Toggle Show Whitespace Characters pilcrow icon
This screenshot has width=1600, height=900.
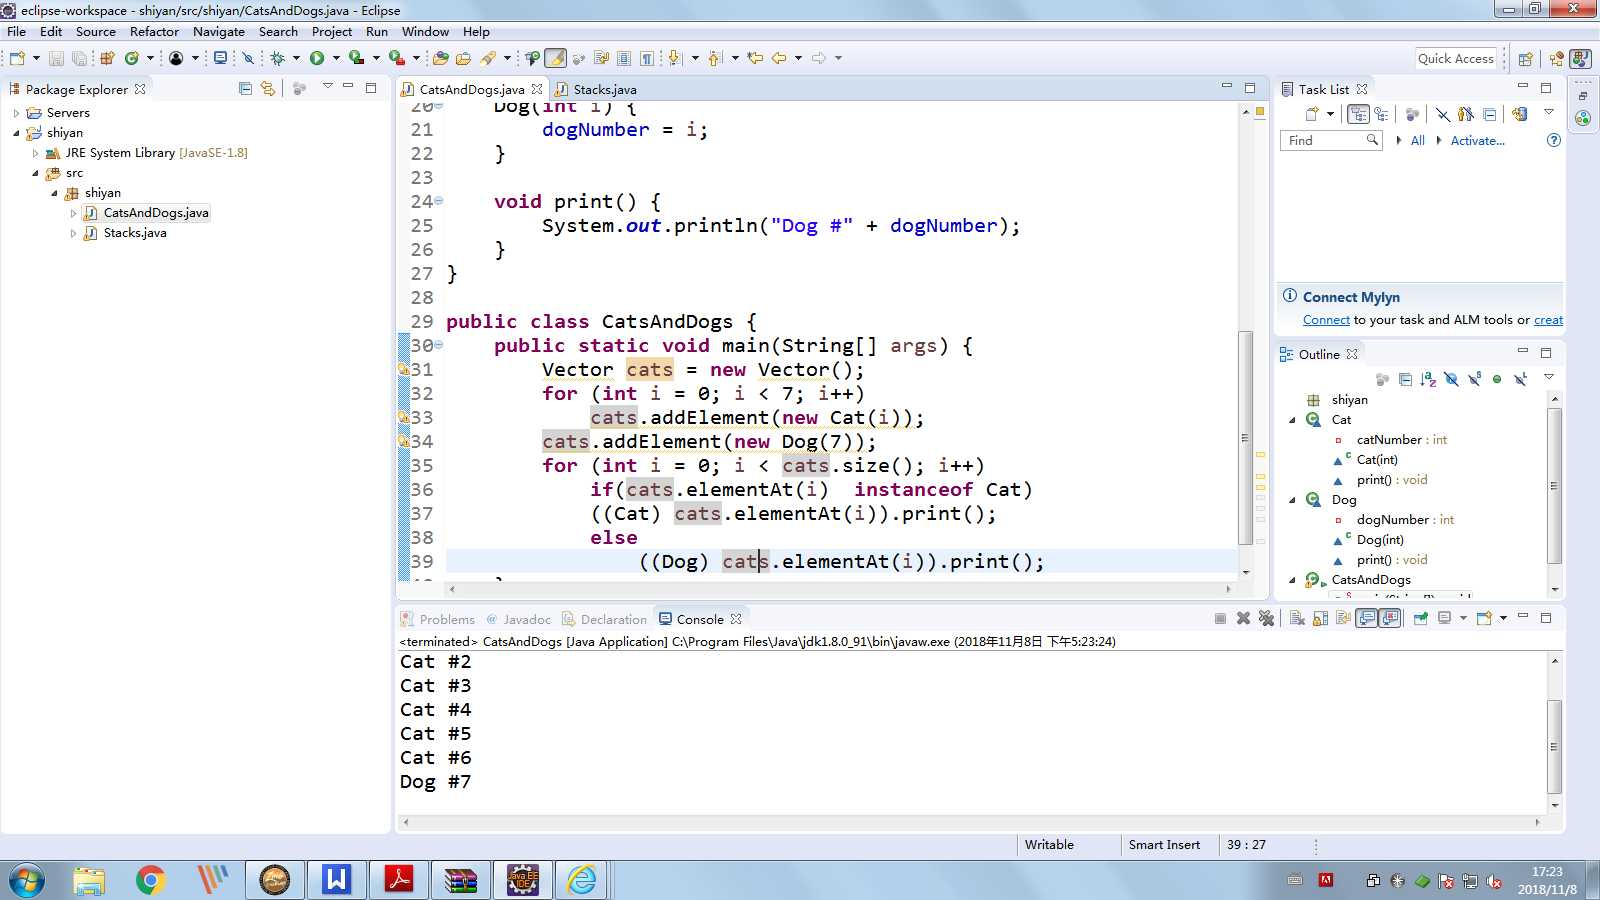pyautogui.click(x=647, y=58)
